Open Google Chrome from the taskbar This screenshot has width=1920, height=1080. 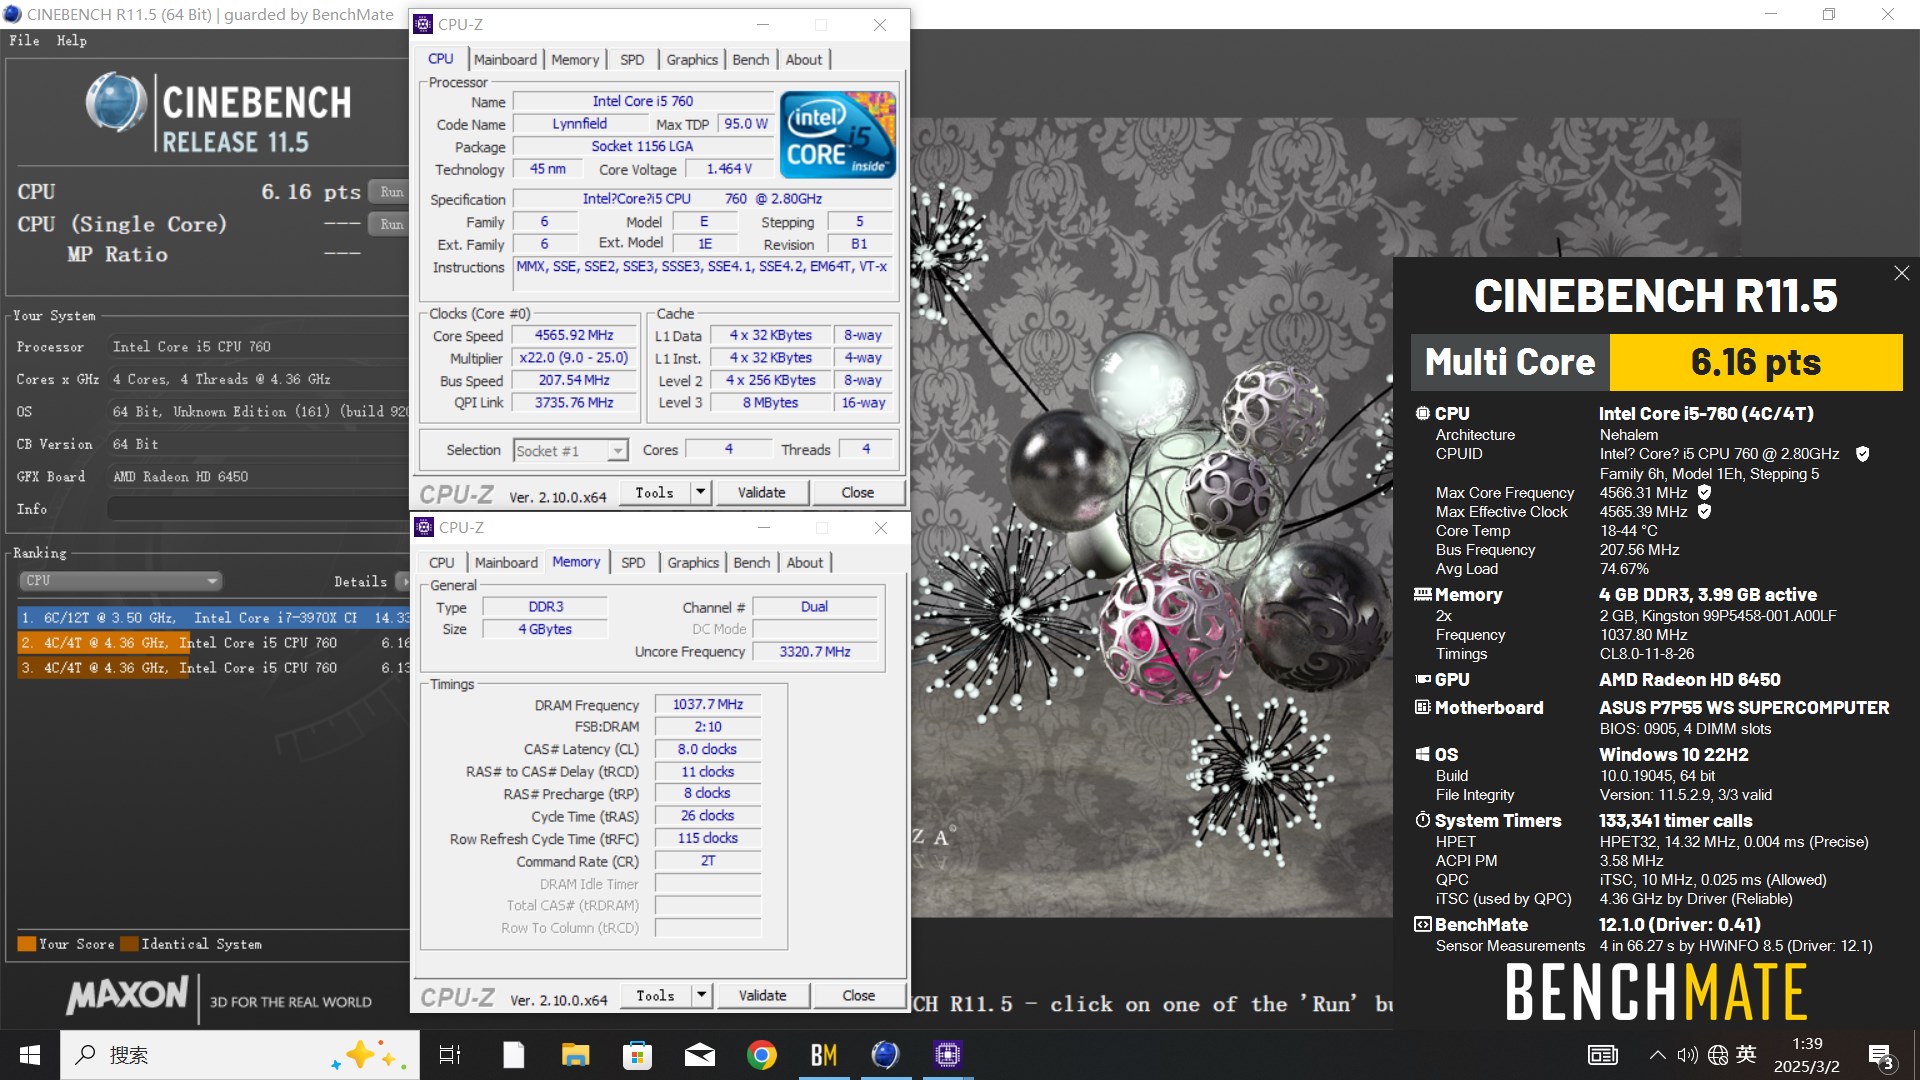coord(762,1055)
